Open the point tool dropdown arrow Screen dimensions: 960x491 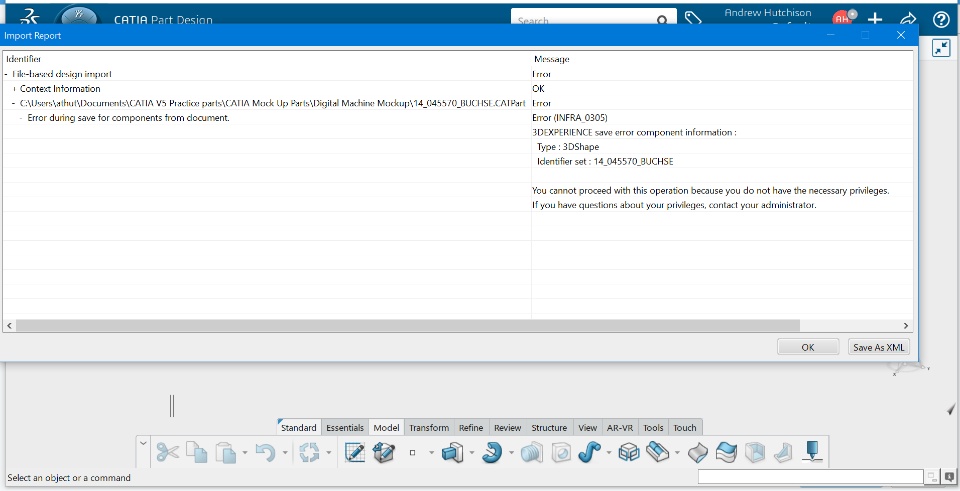pyautogui.click(x=432, y=453)
